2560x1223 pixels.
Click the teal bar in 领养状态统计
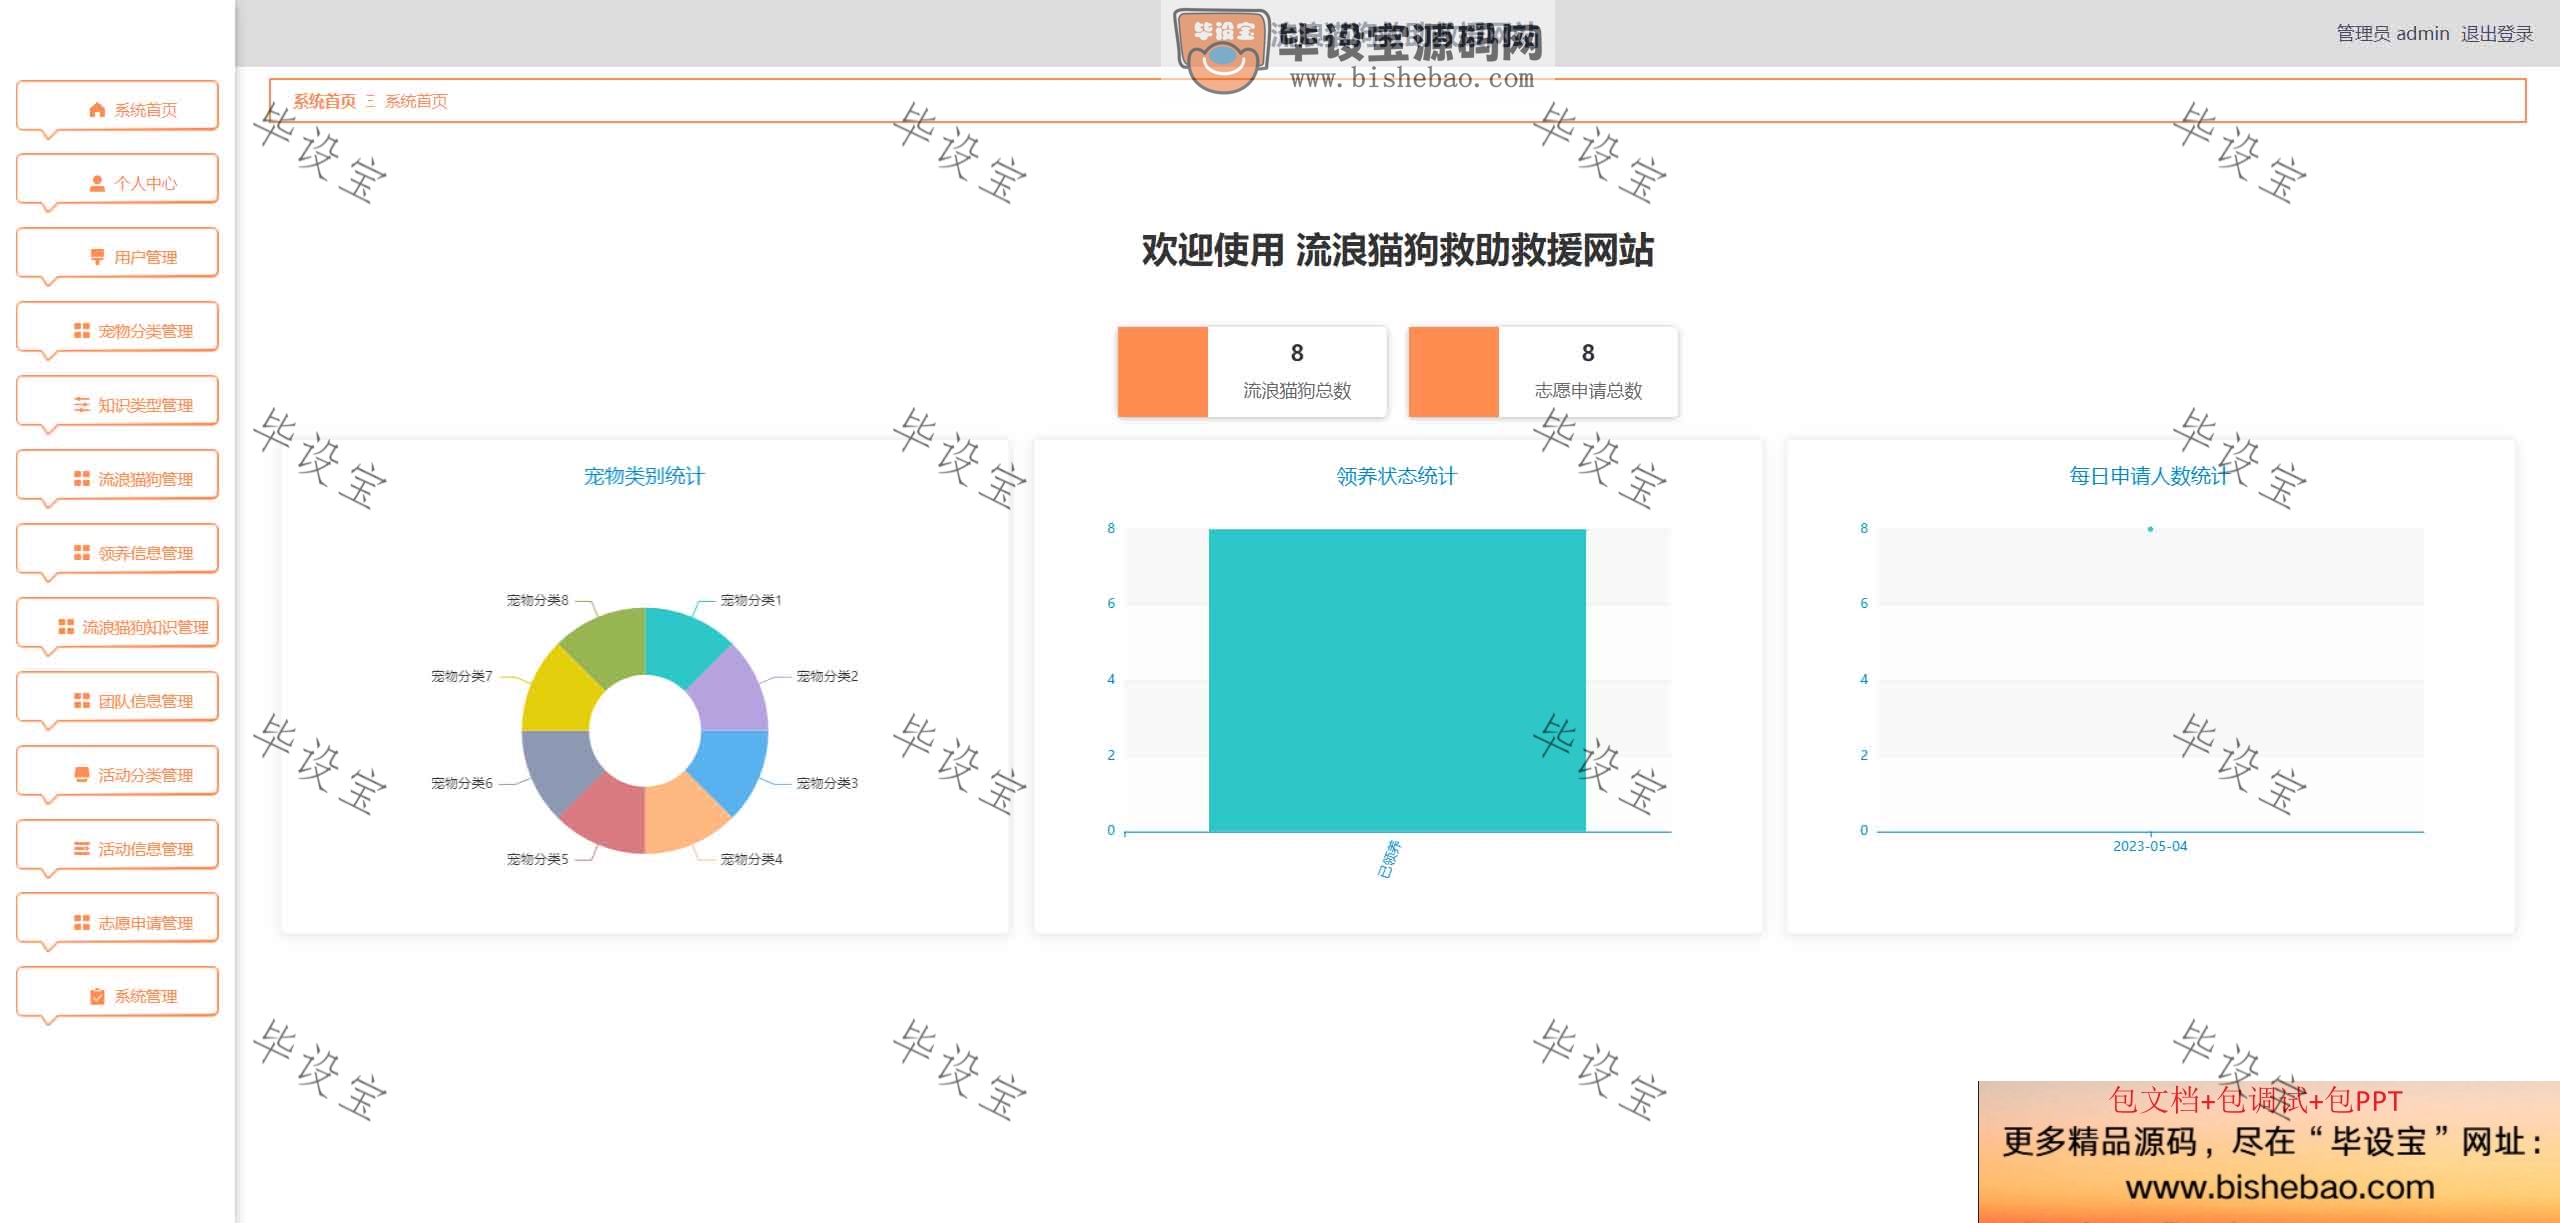point(1397,680)
